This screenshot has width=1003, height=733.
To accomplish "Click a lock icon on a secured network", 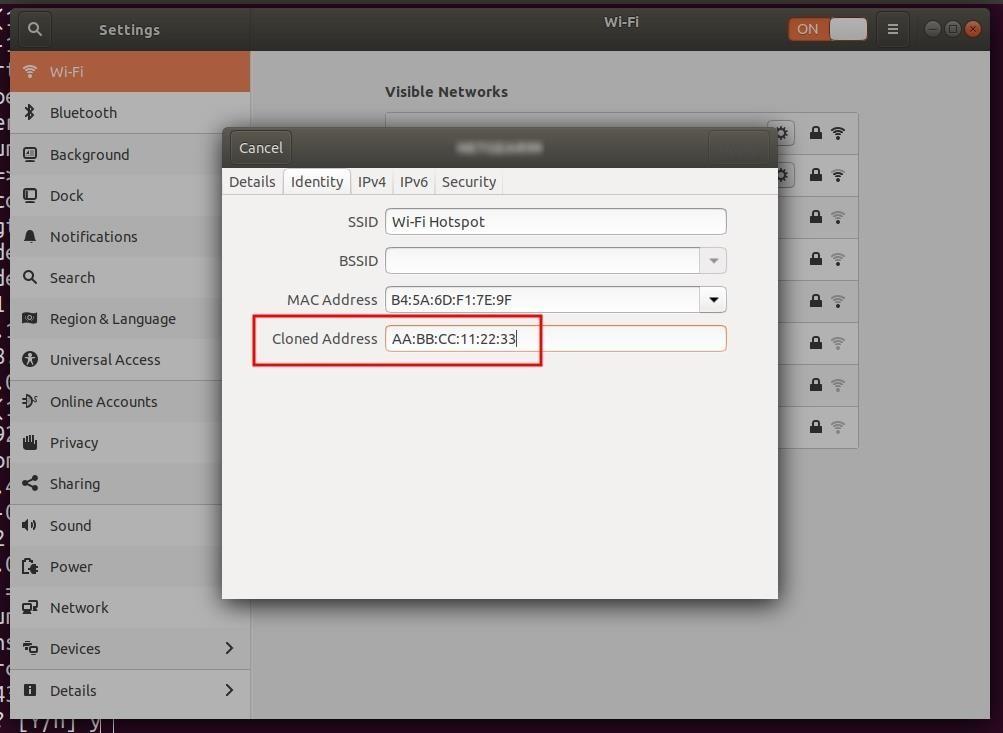I will (x=815, y=217).
